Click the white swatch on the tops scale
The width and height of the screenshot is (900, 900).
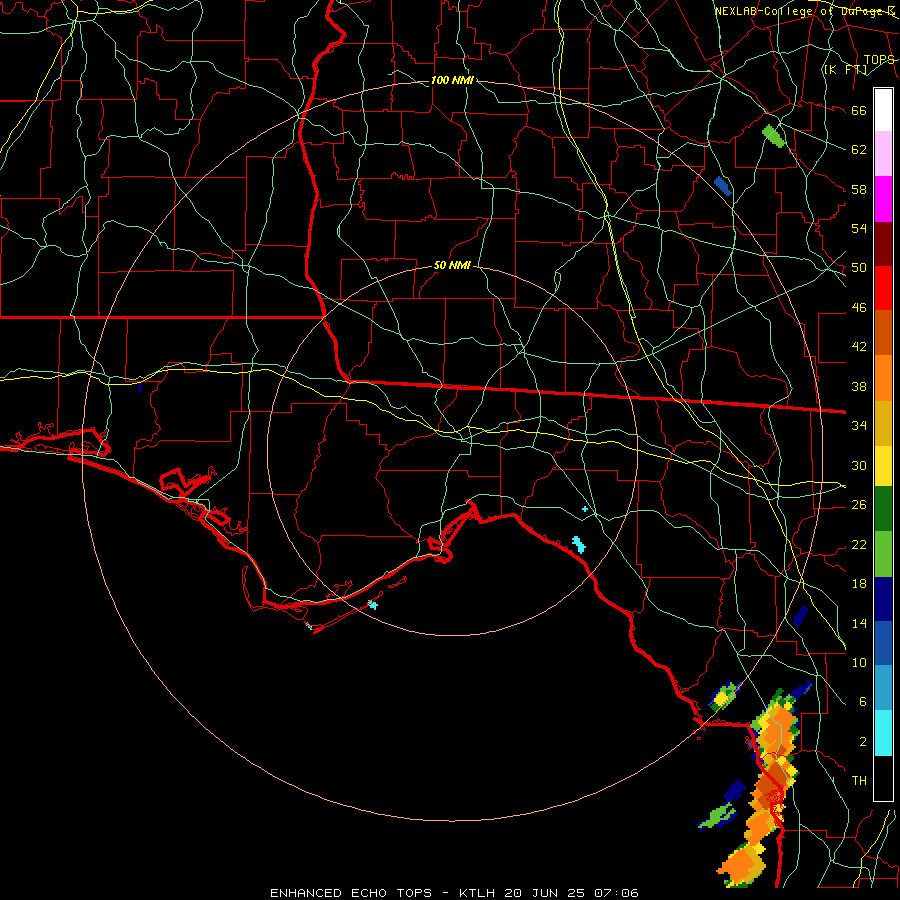pos(883,110)
